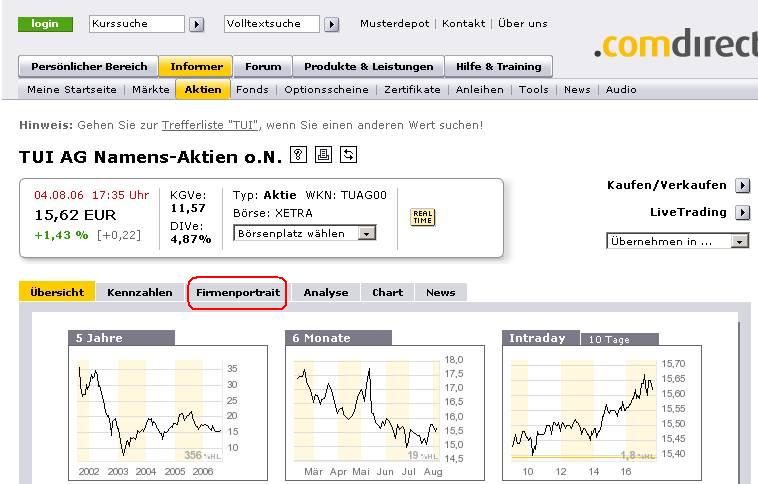Click the 5 Jahre chart thumbnail
Image resolution: width=758 pixels, height=484 pixels.
[x=168, y=413]
